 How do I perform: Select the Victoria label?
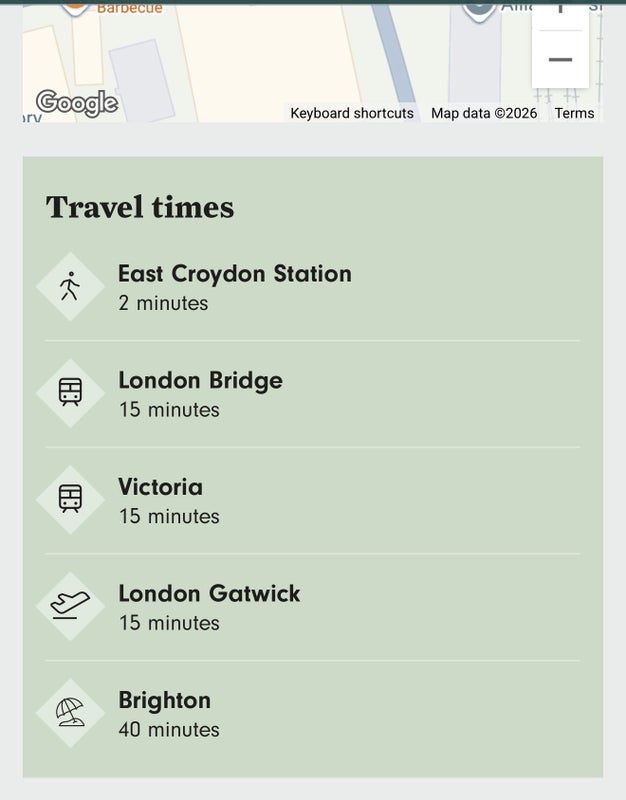click(160, 487)
